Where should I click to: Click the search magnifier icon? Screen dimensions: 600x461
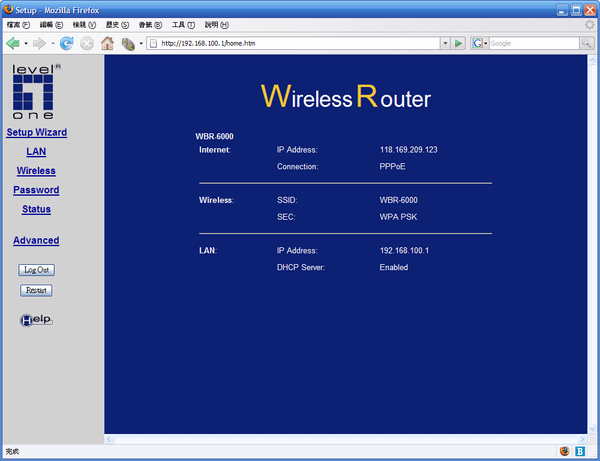coord(586,43)
